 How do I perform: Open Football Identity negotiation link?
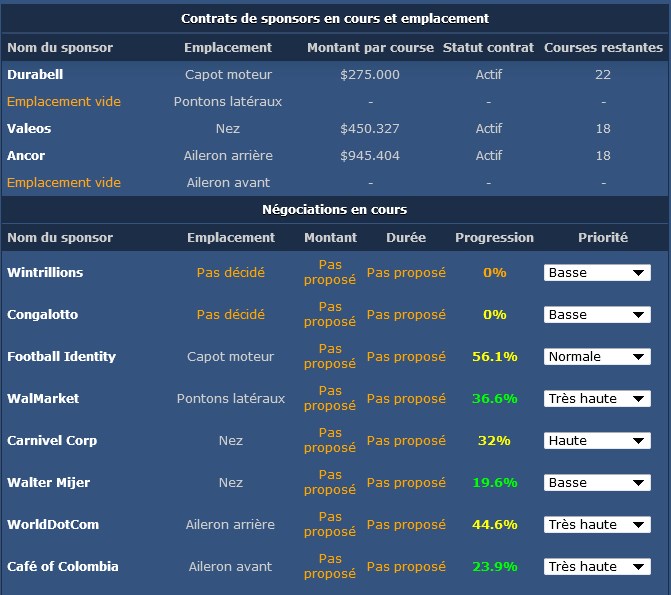tap(61, 357)
